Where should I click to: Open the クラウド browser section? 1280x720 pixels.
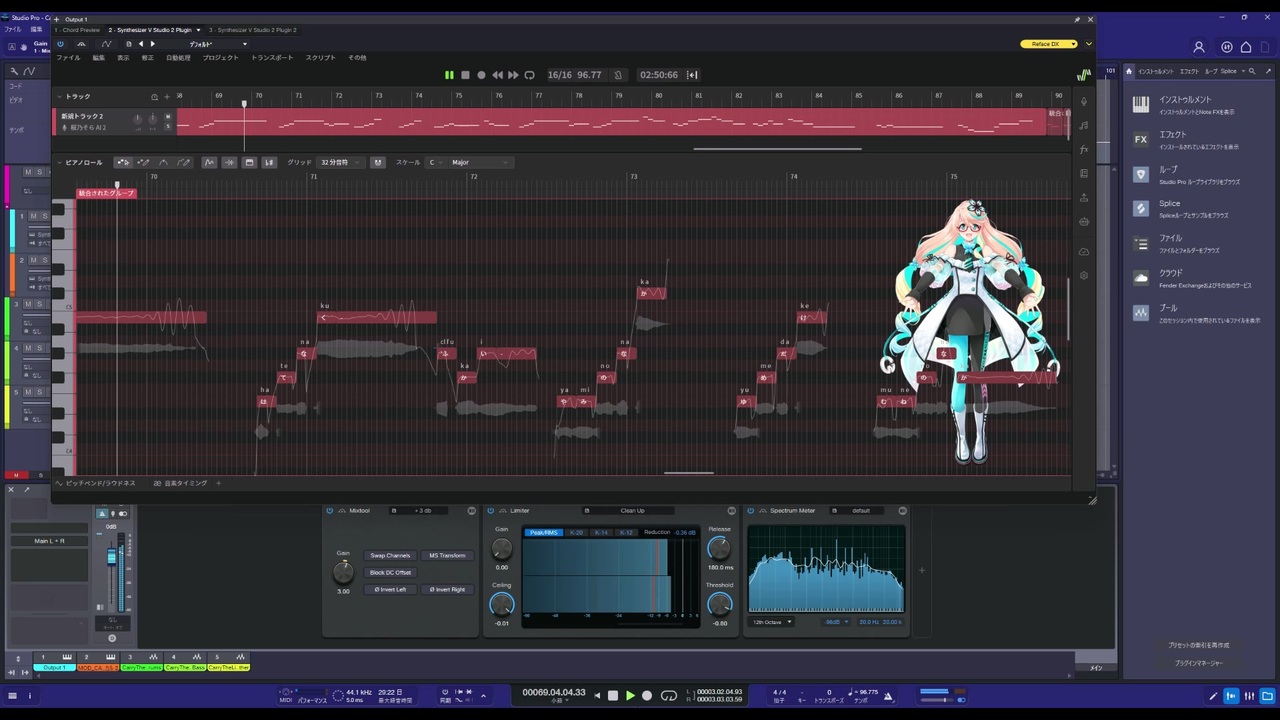click(1198, 278)
